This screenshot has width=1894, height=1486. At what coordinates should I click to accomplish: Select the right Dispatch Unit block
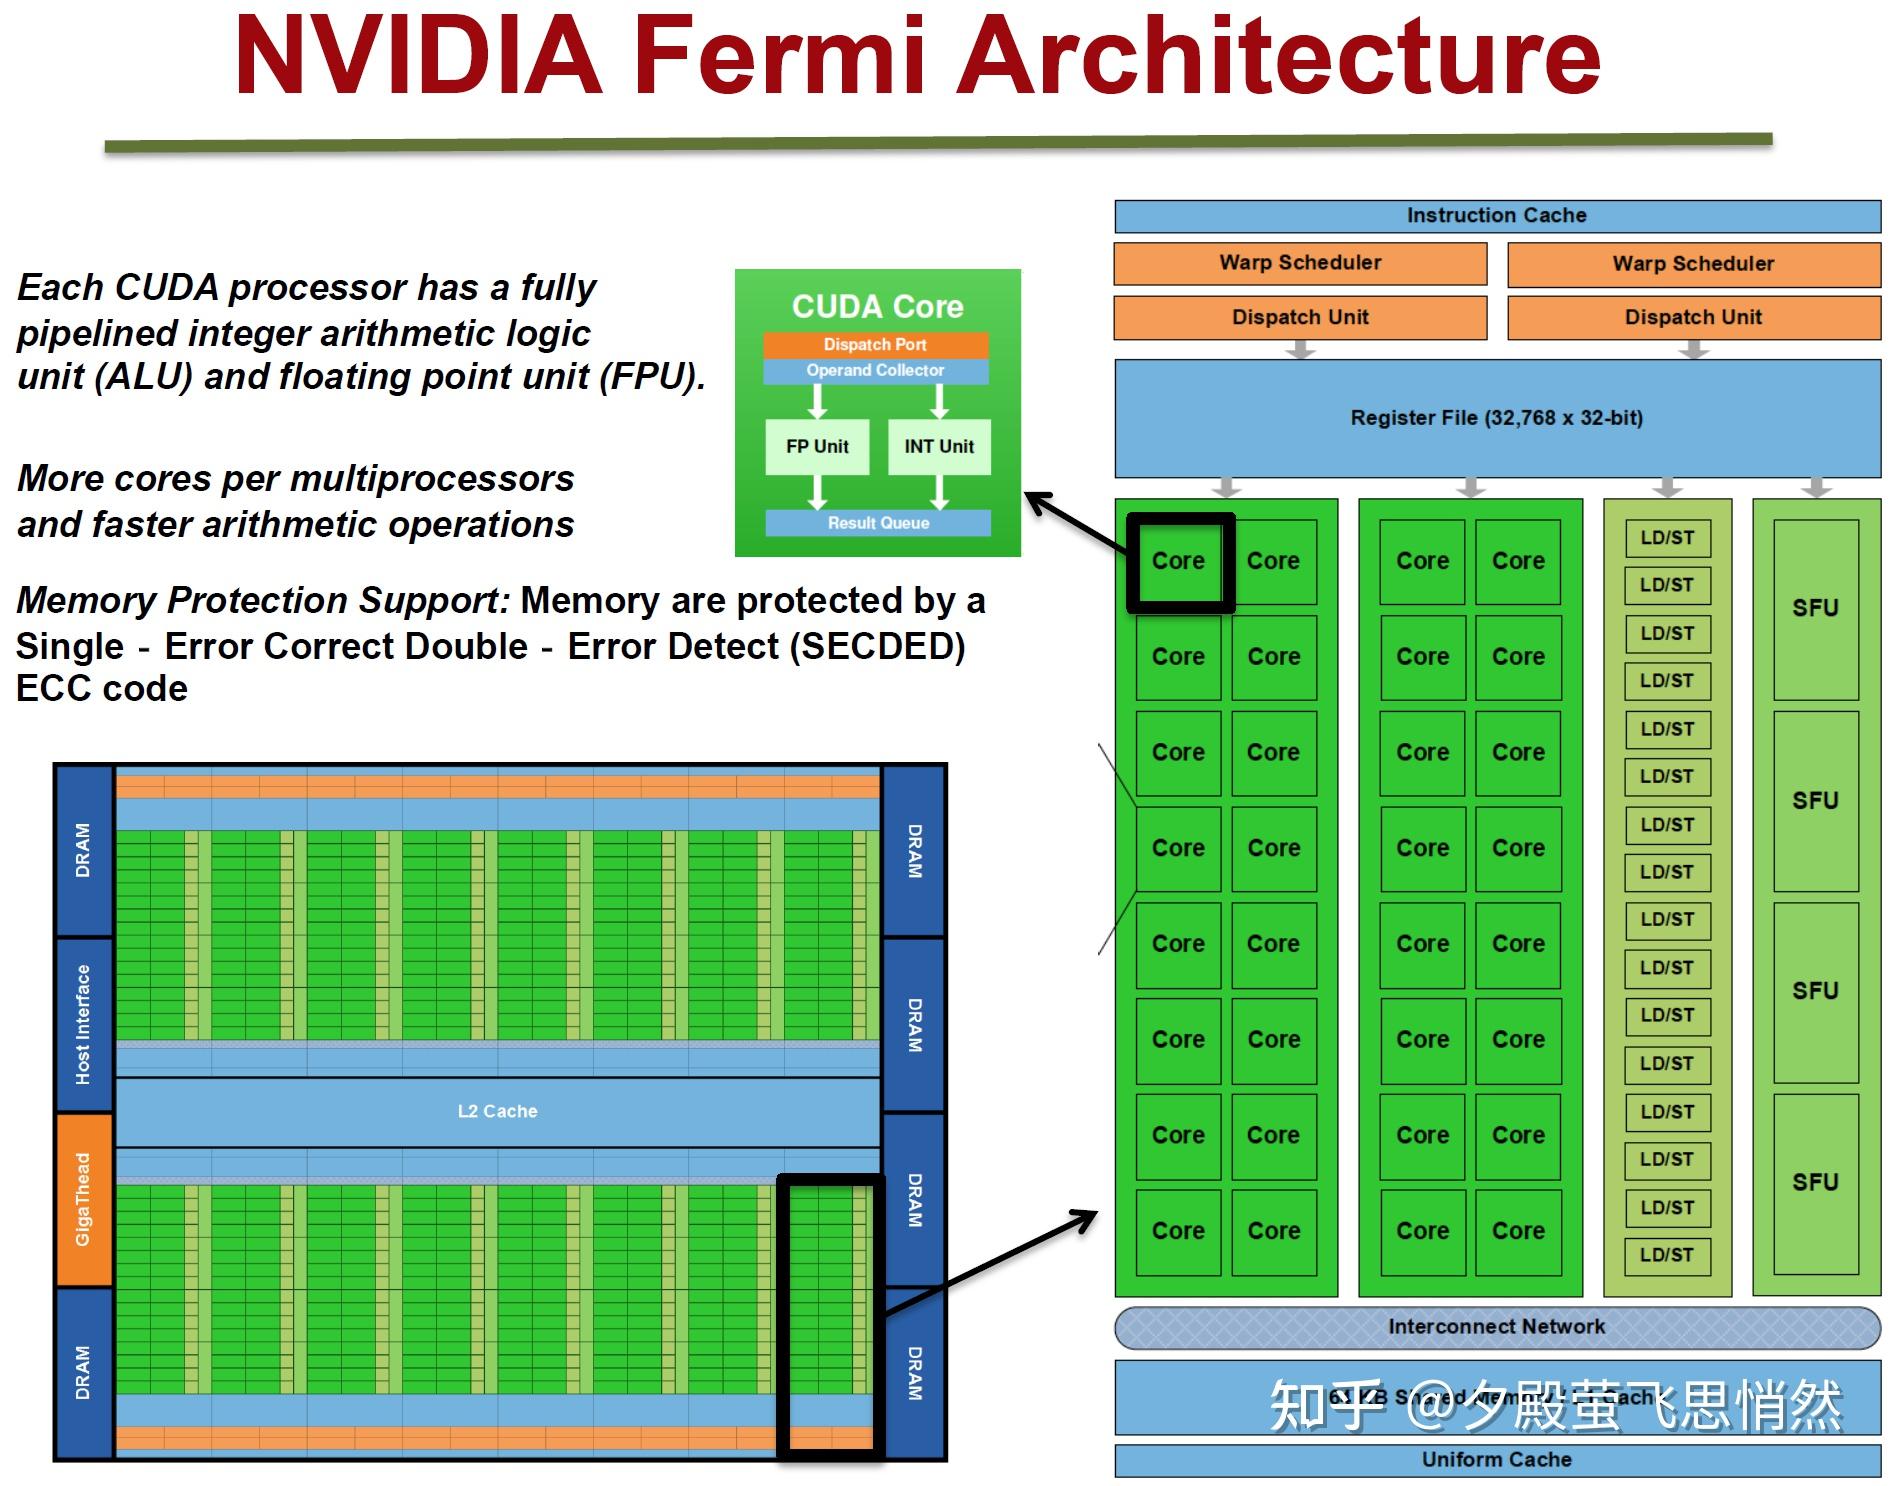[x=1693, y=317]
